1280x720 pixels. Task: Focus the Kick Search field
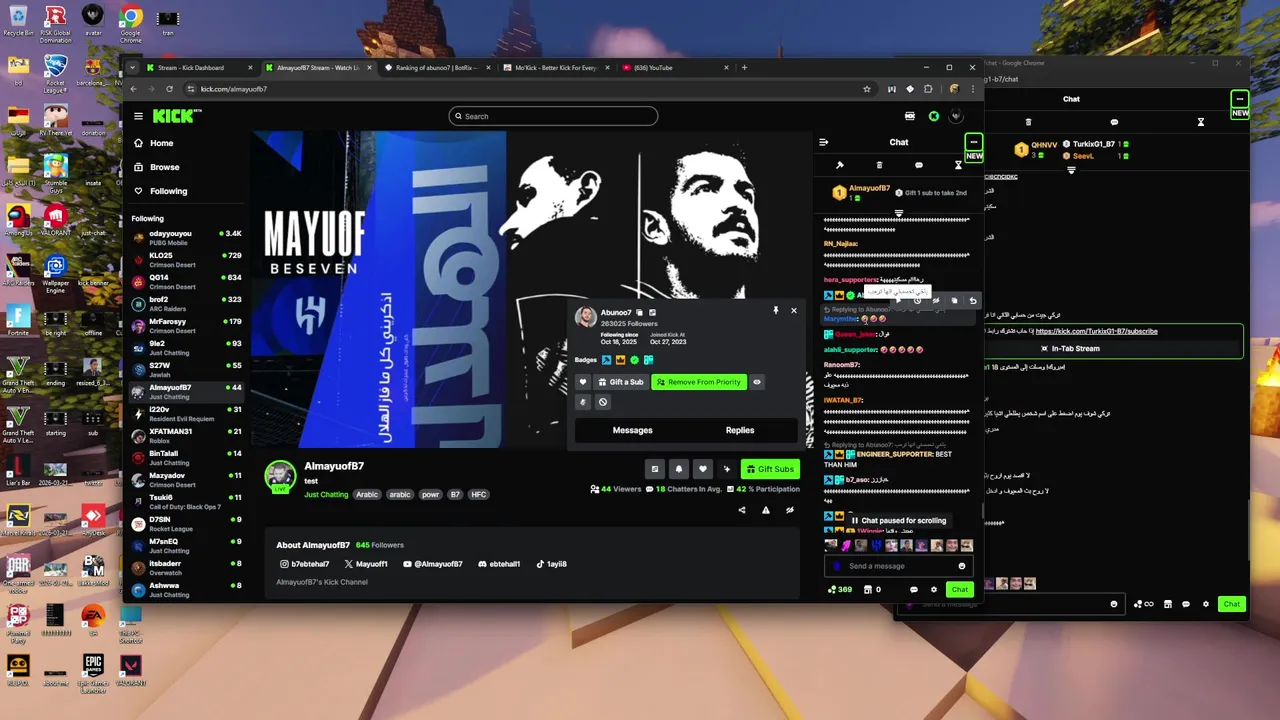click(x=553, y=116)
